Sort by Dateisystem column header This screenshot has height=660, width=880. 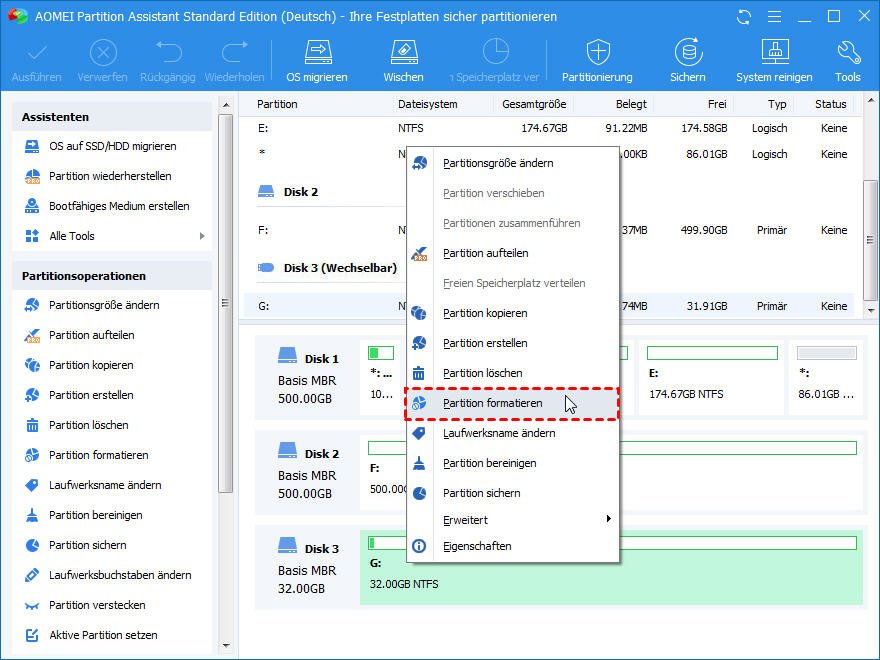(428, 104)
